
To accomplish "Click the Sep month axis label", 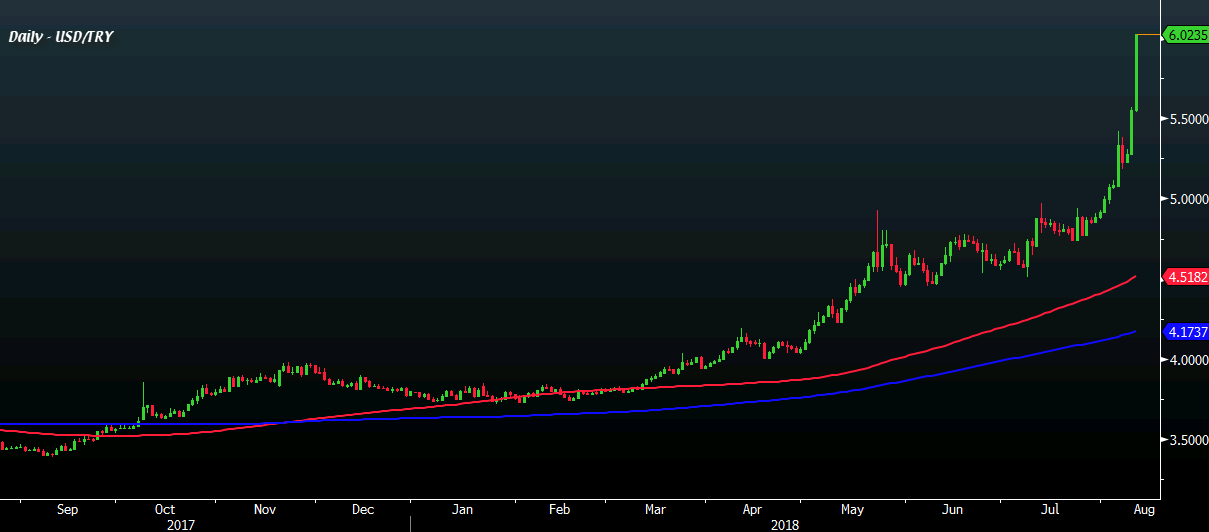I will tap(67, 510).
